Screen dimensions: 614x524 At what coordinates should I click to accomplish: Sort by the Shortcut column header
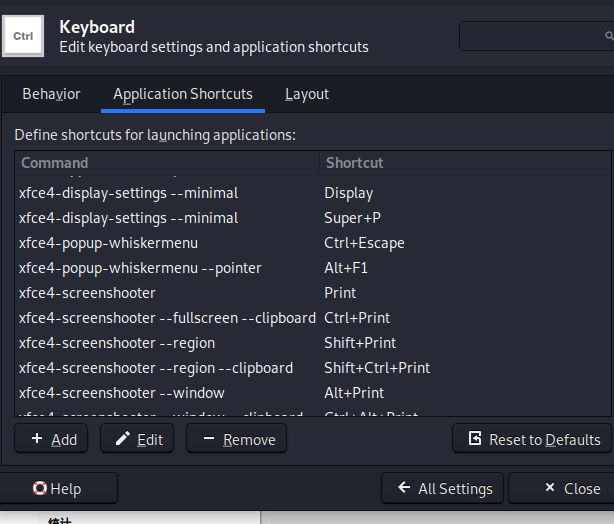pos(464,163)
